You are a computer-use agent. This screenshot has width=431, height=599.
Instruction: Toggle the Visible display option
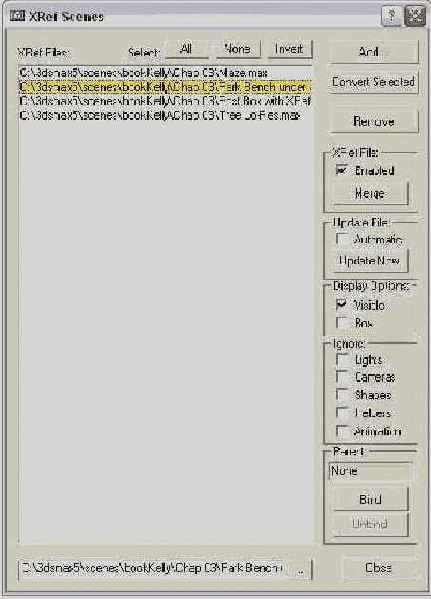click(x=342, y=305)
